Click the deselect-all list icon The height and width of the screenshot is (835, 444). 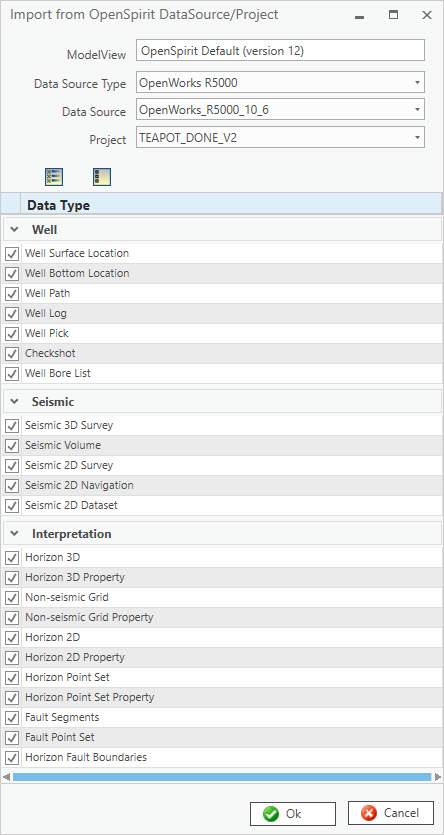[x=102, y=176]
